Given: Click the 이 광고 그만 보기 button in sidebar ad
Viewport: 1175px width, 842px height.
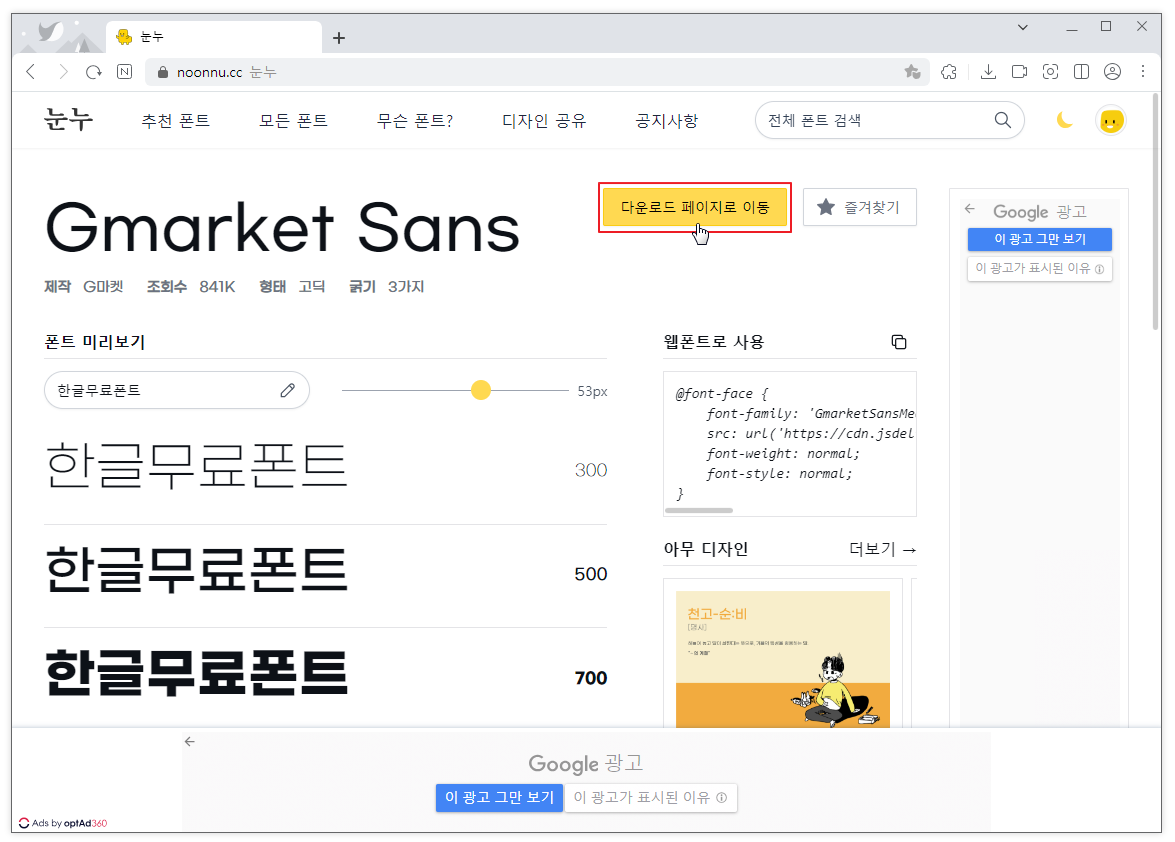Looking at the screenshot, I should pos(1039,239).
